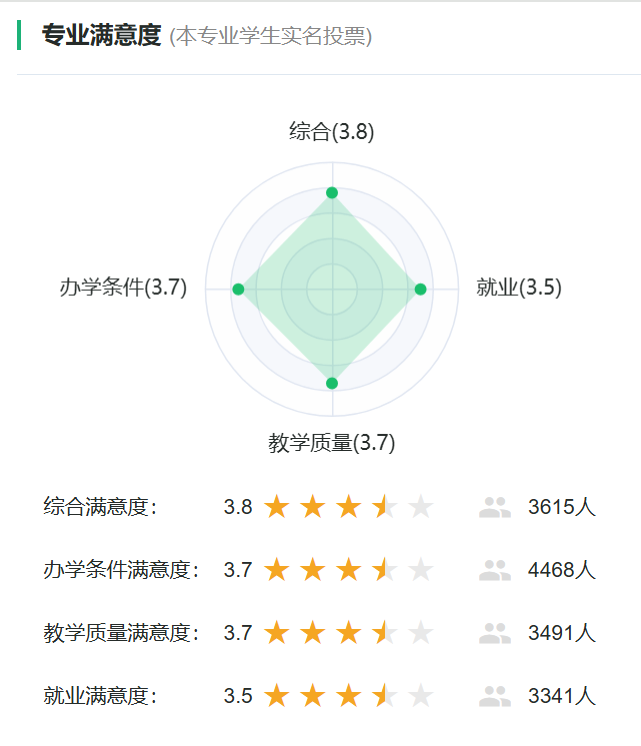Image resolution: width=641 pixels, height=746 pixels.
Task: Click the people icon beside 3615人
Action: (495, 507)
